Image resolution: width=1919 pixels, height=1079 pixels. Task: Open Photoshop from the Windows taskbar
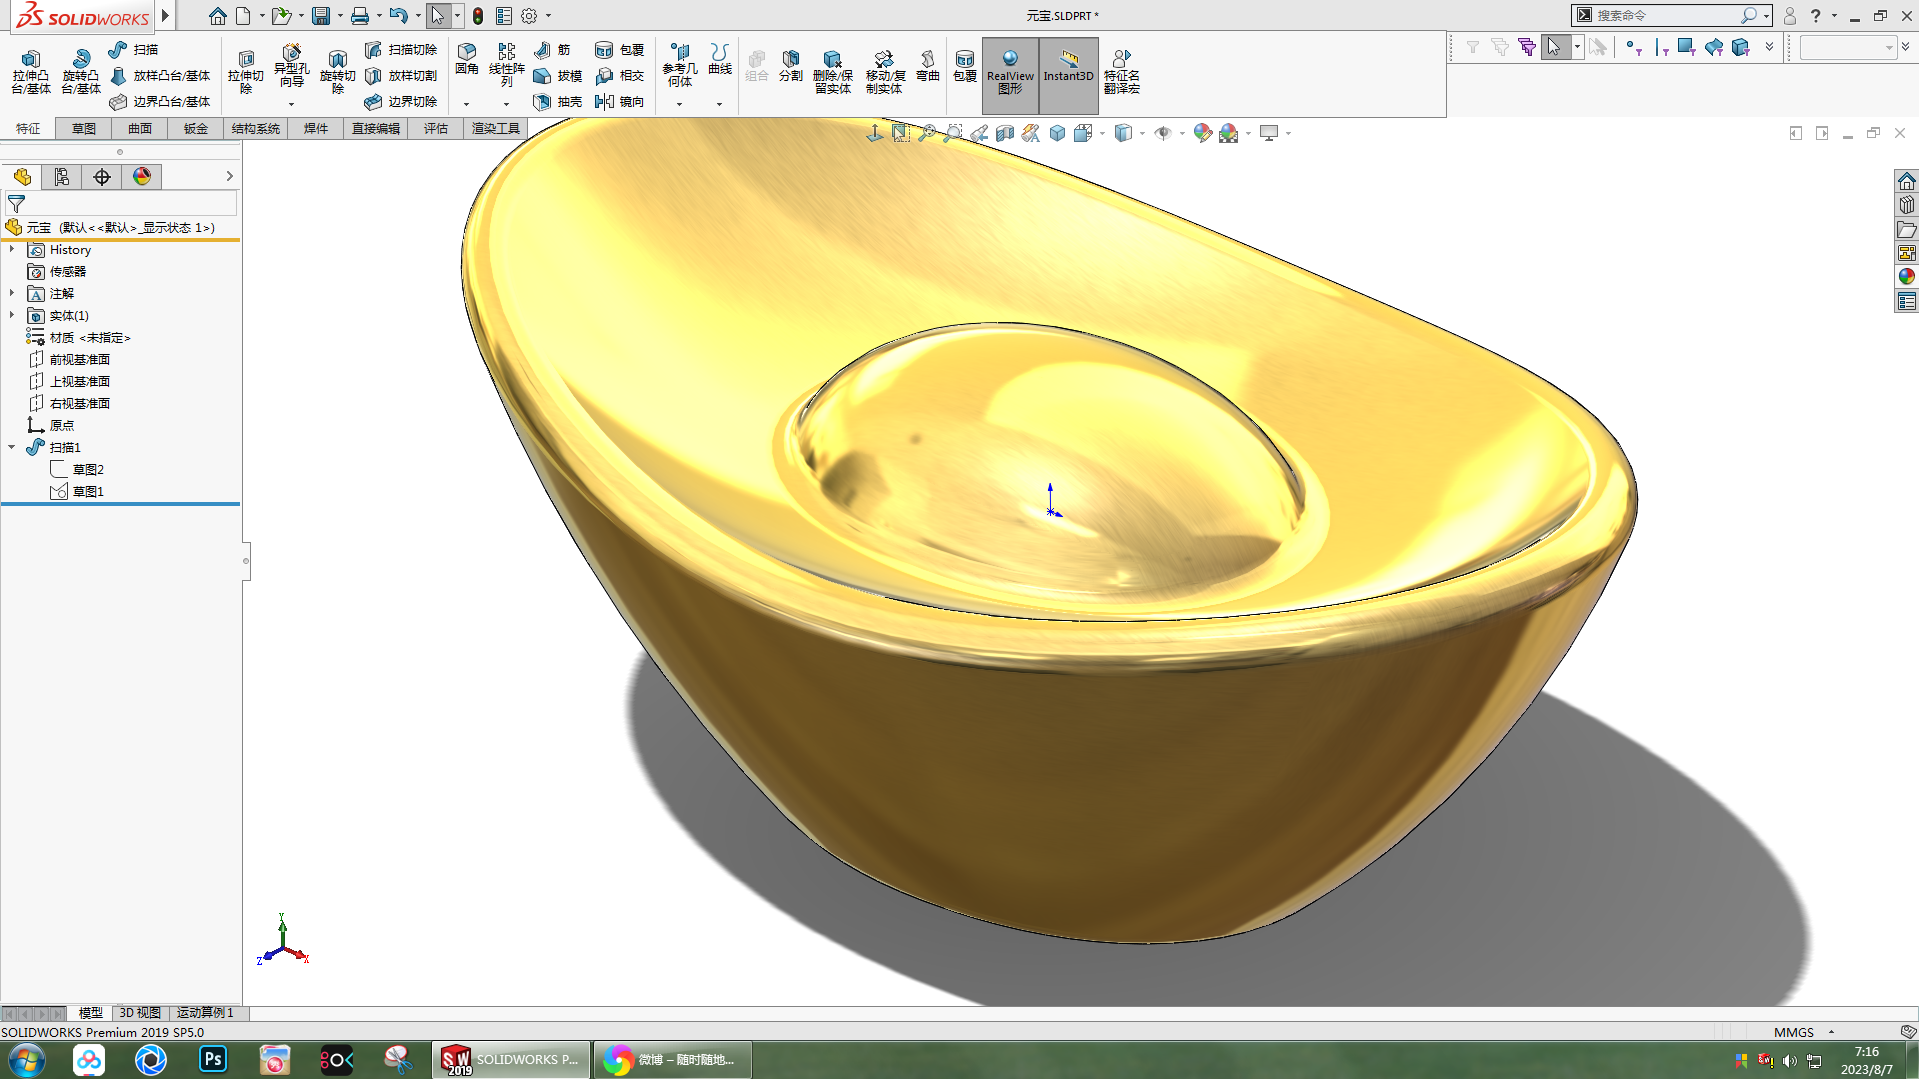pos(213,1060)
